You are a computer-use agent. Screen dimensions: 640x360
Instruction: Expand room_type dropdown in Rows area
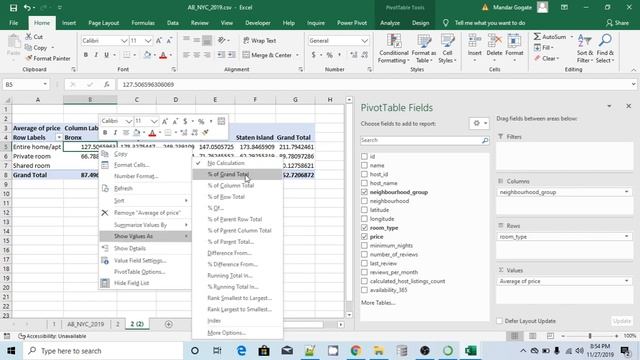[627, 236]
